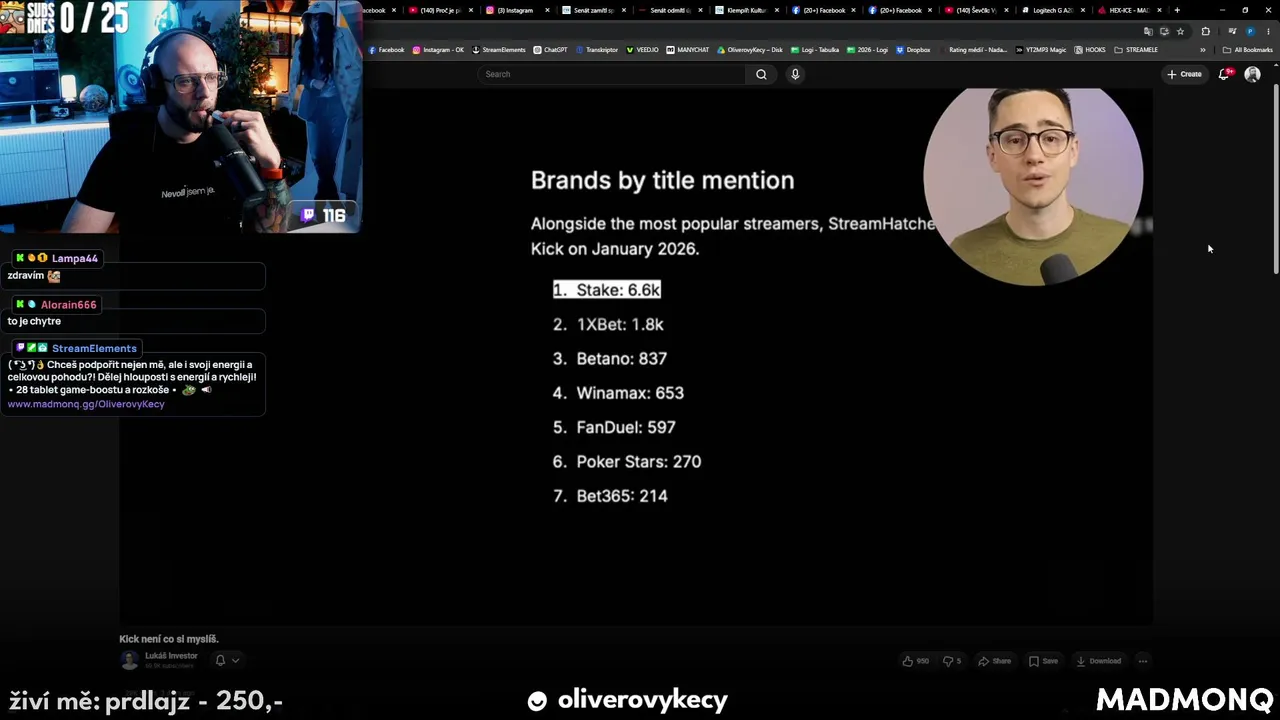This screenshot has width=1280, height=720.
Task: Open the HOOKS bookmarks folder
Action: point(1090,50)
